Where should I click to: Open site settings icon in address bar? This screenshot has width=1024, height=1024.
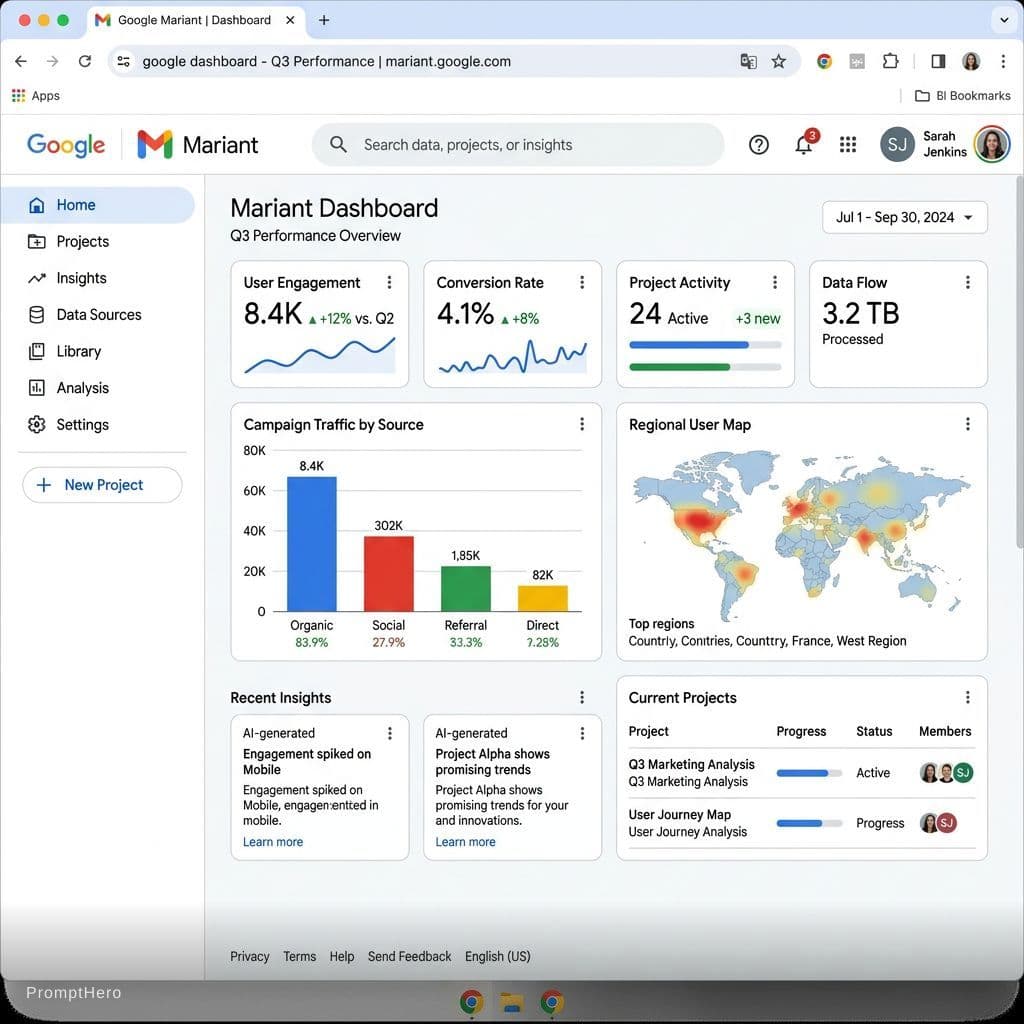[x=123, y=61]
